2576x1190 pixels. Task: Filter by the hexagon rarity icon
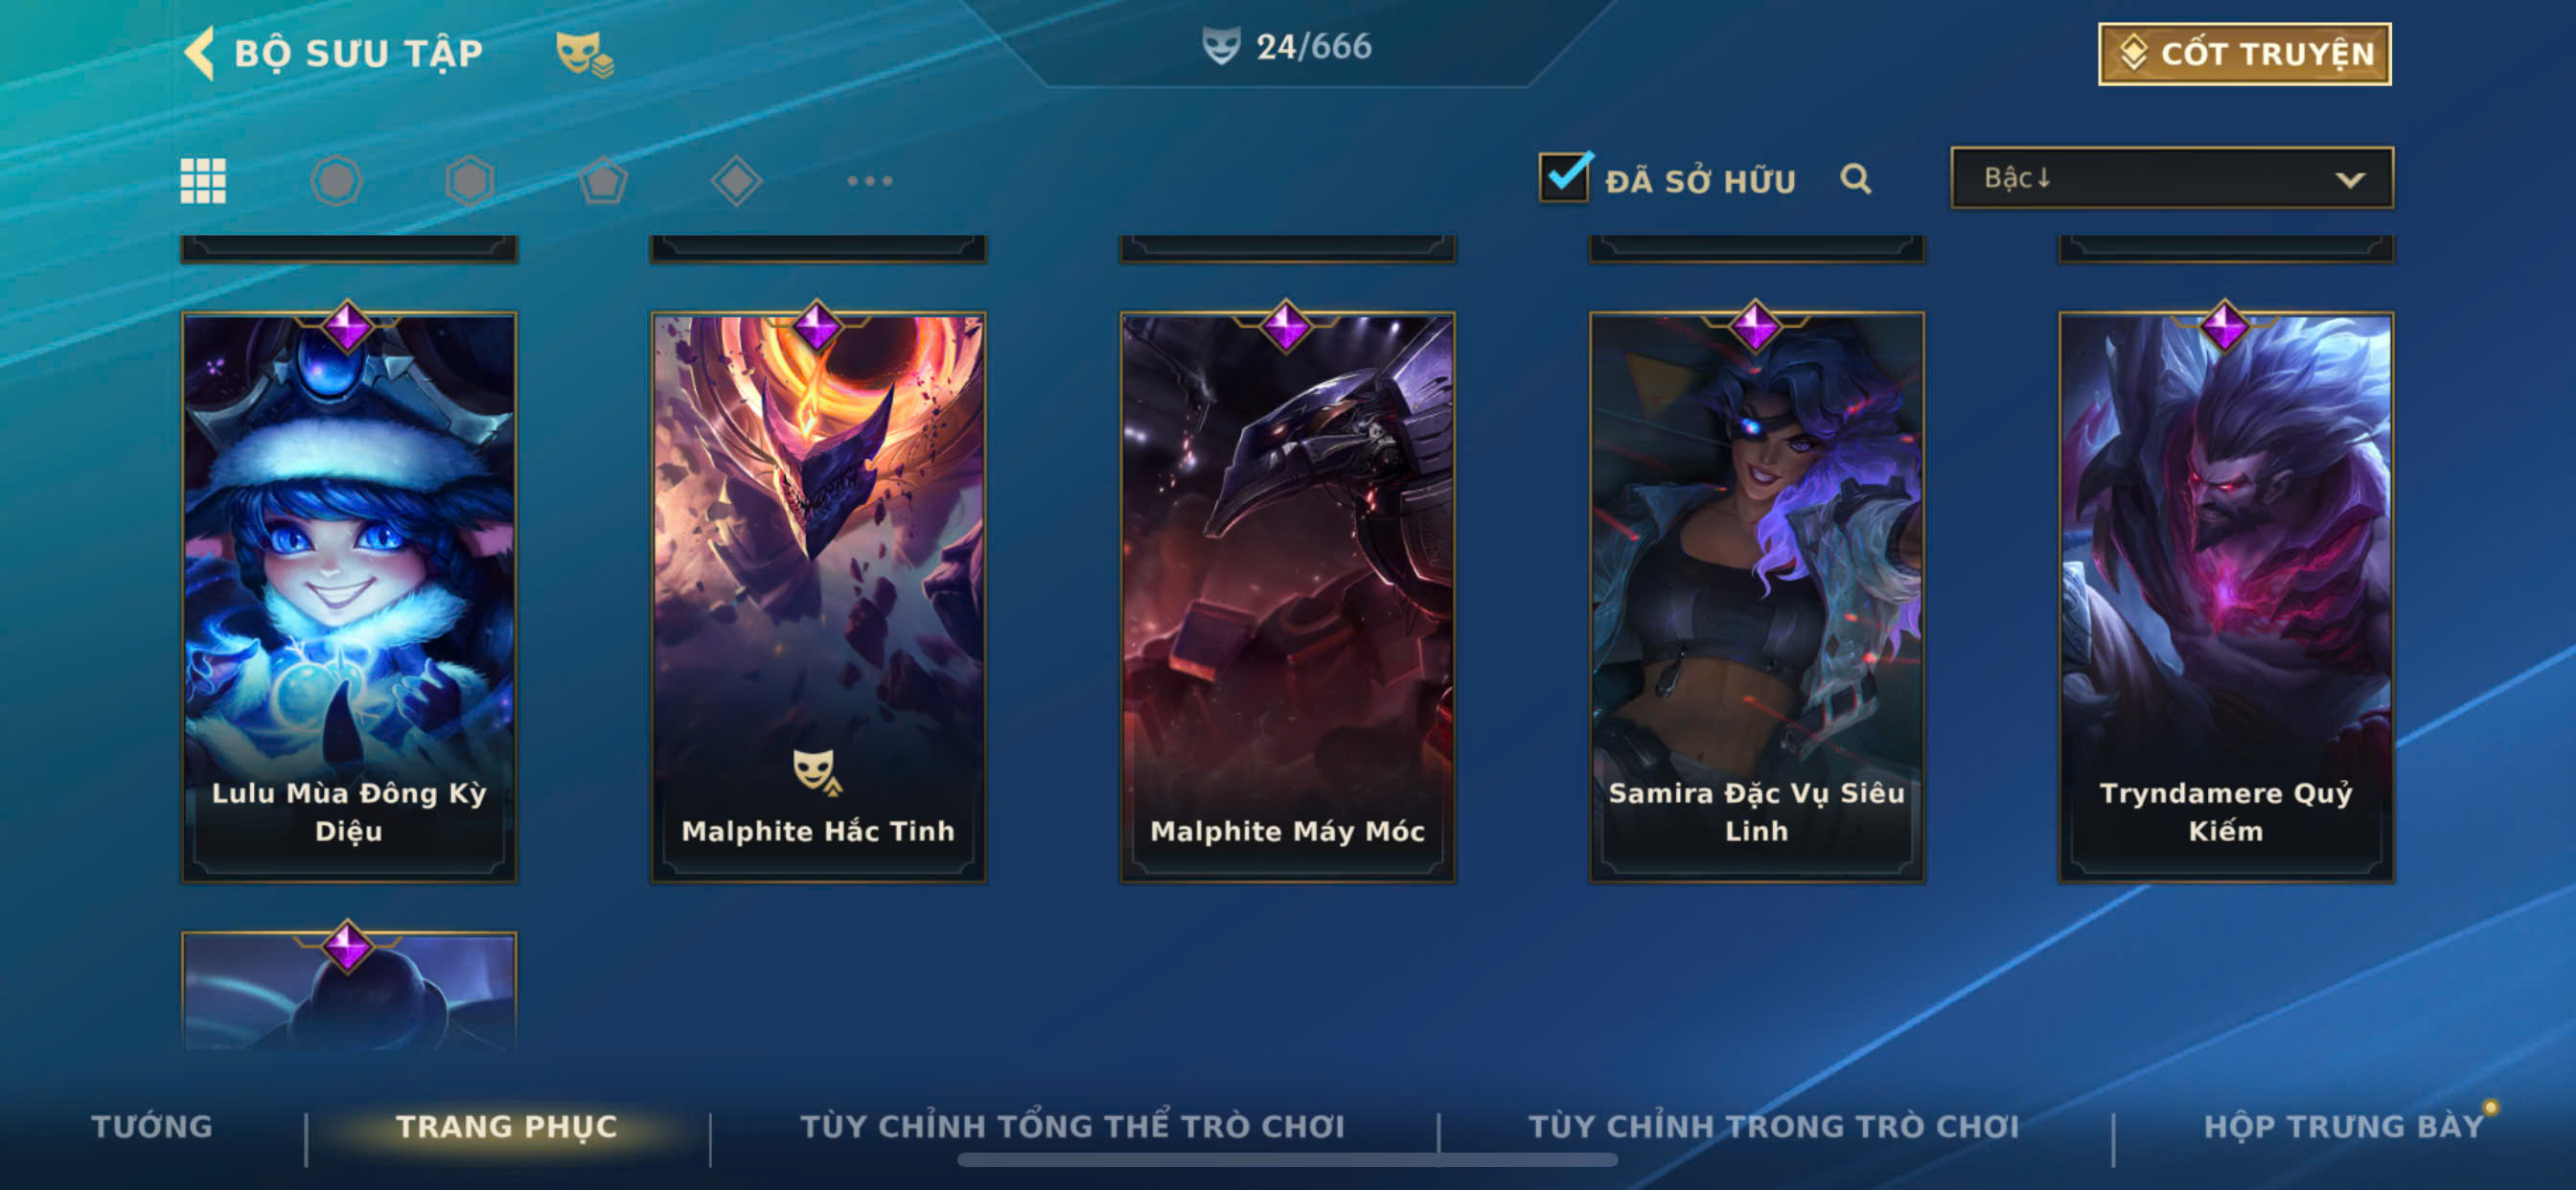click(x=469, y=181)
